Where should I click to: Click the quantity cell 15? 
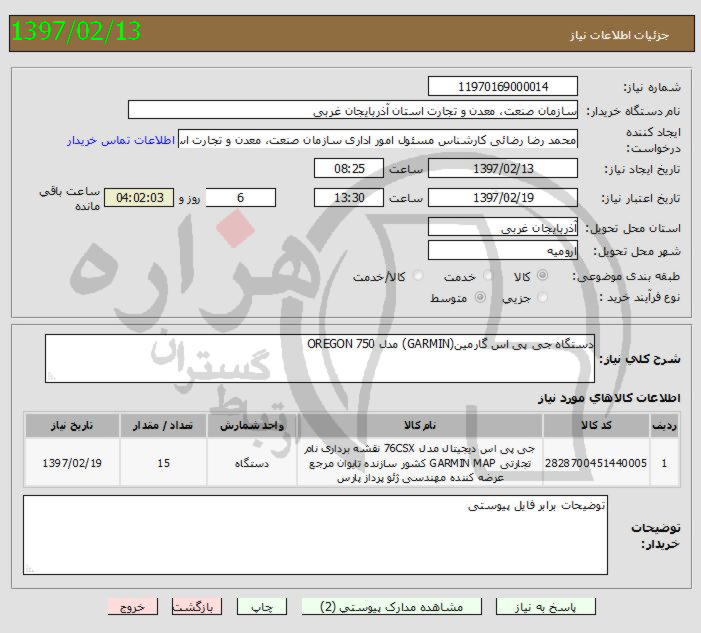point(163,463)
